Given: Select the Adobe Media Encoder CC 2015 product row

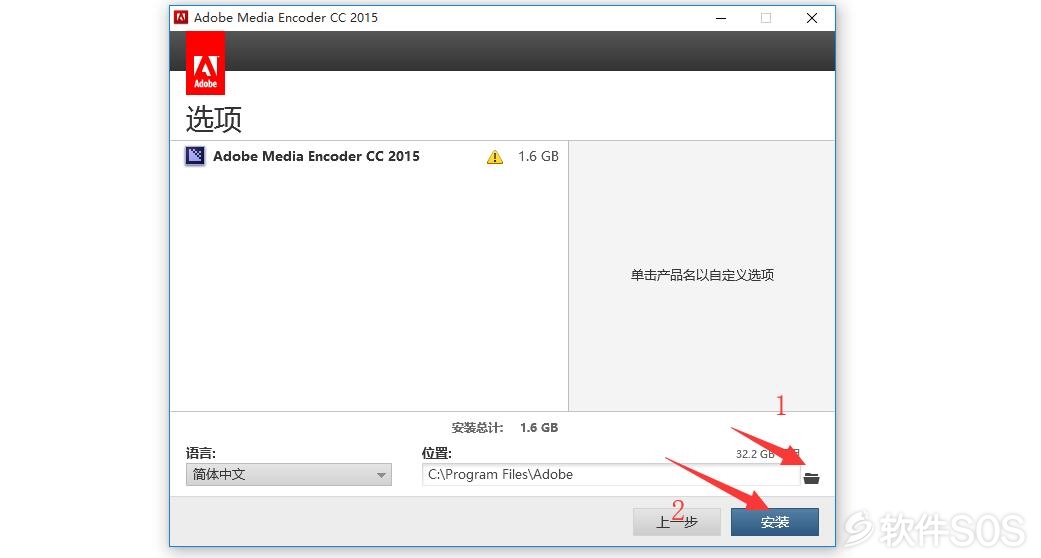Looking at the screenshot, I should 369,156.
